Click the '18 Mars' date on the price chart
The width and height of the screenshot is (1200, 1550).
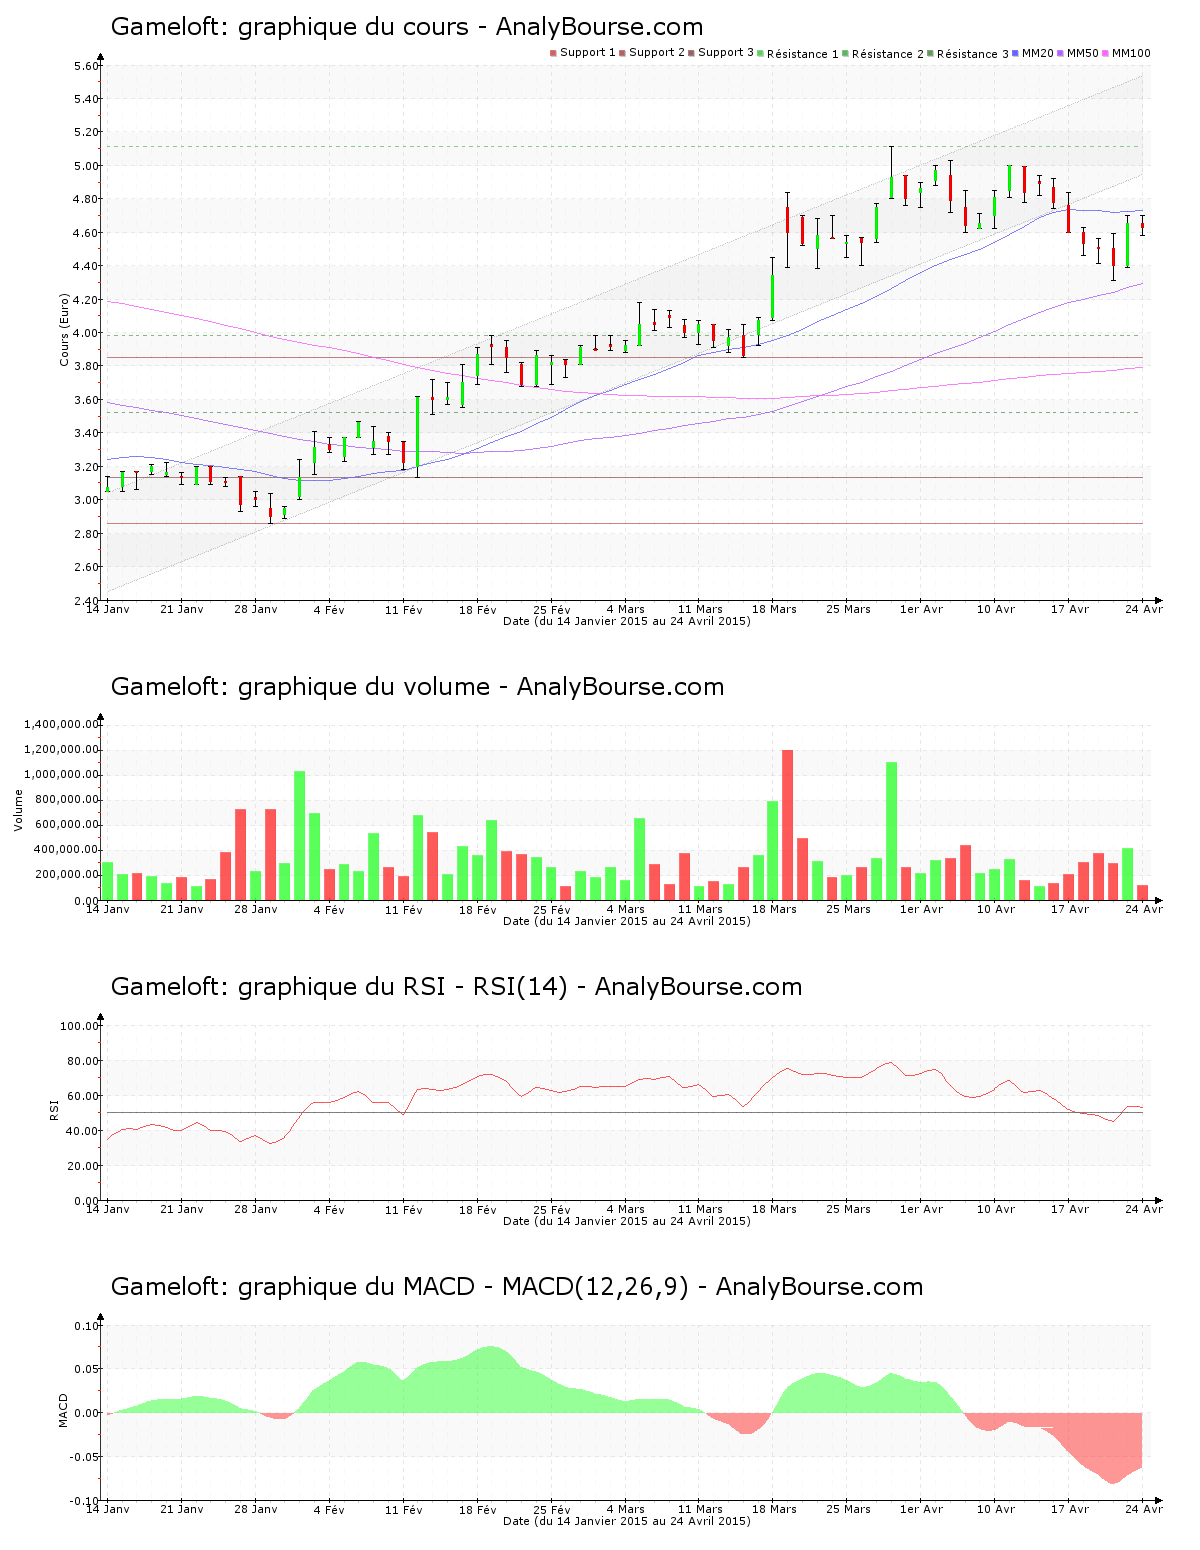774,609
